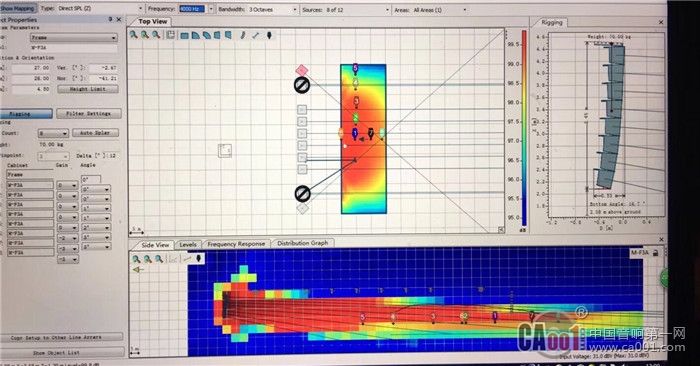Open the Frequency dropdown
The width and height of the screenshot is (700, 366).
(211, 9)
